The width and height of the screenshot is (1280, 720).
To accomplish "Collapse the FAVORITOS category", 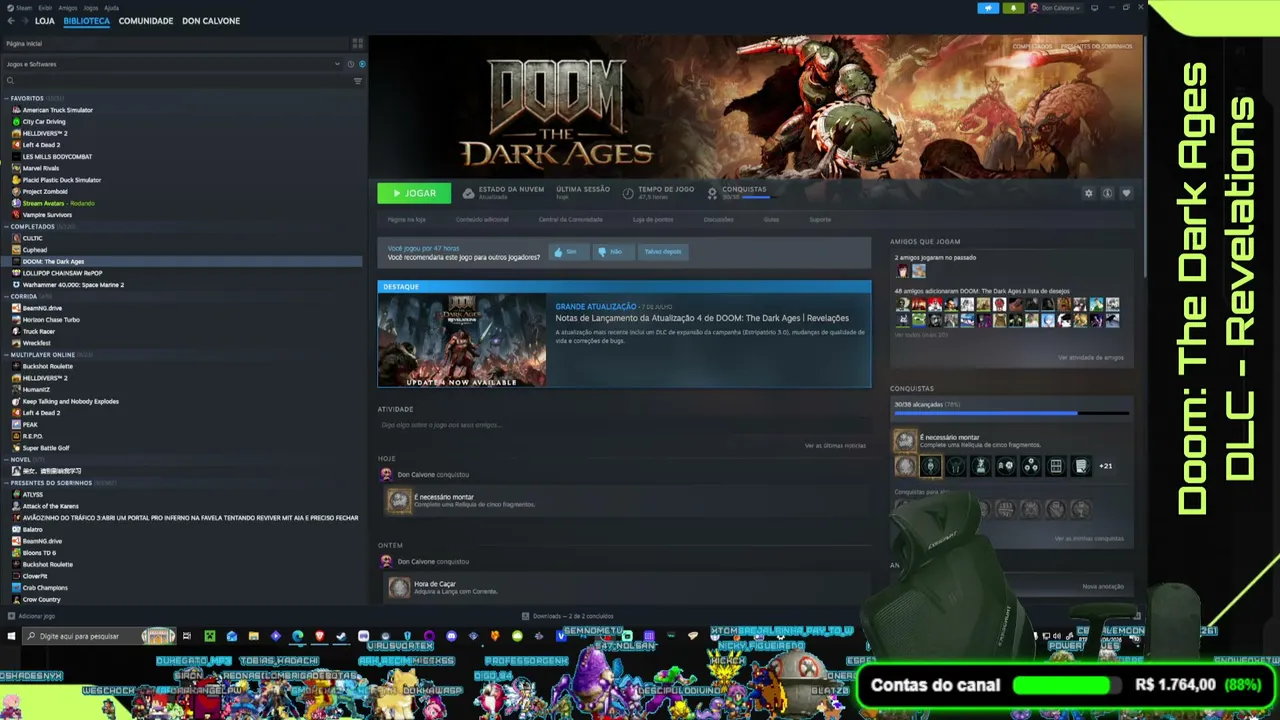I will click(x=7, y=99).
